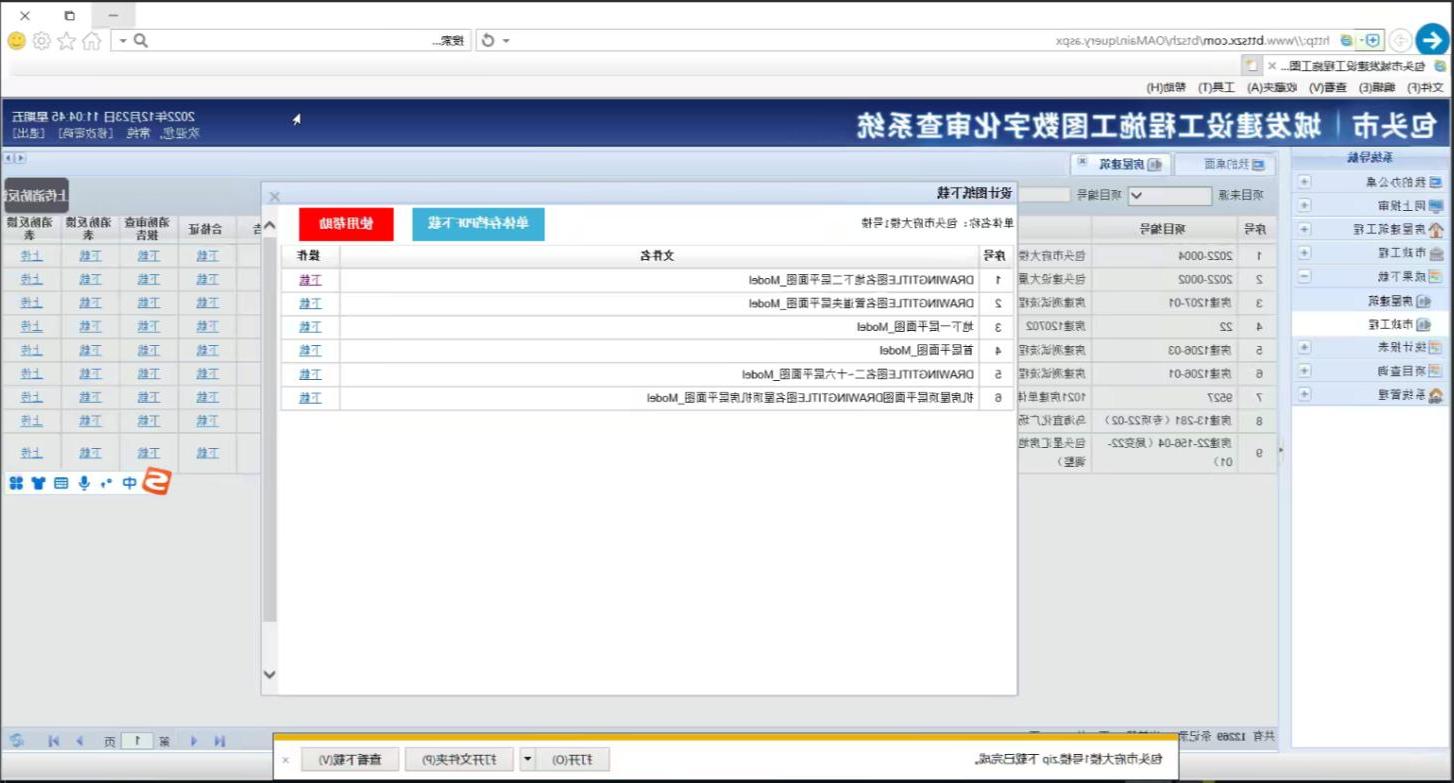The height and width of the screenshot is (783, 1454).
Task: Click the smiley feedback icon
Action: point(16,41)
